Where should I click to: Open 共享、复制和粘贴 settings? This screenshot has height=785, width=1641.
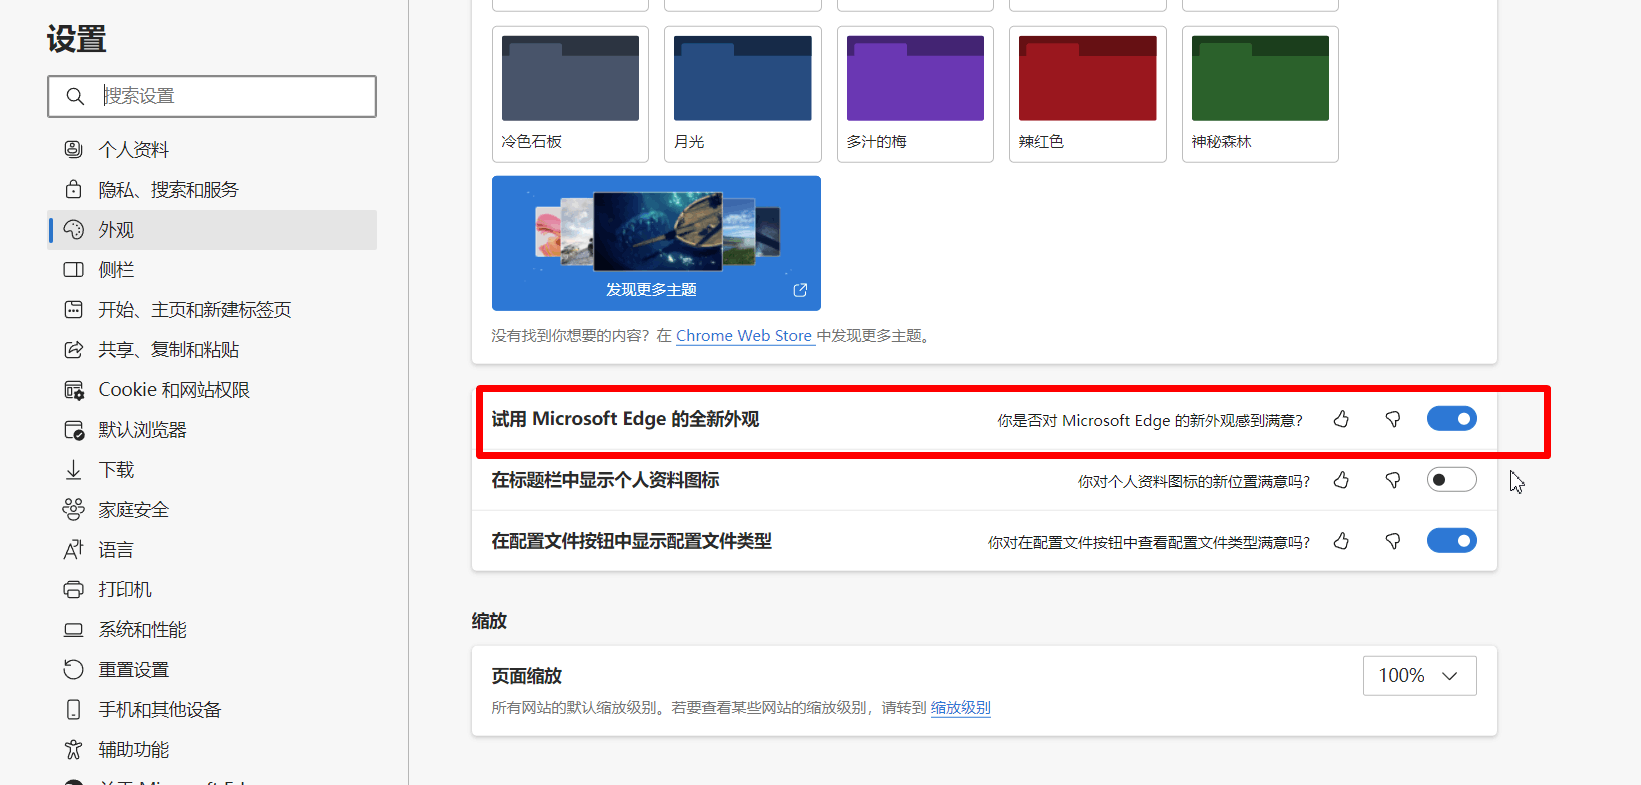point(212,349)
